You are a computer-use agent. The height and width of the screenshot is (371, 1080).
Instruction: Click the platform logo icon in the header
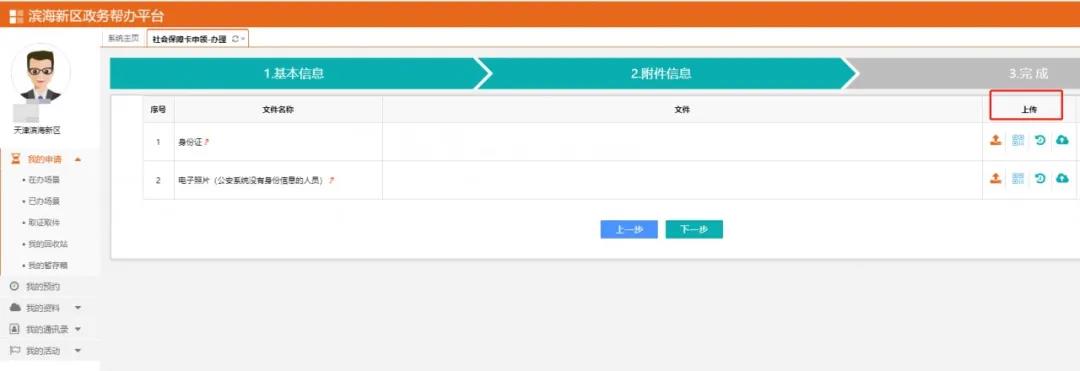tap(16, 17)
